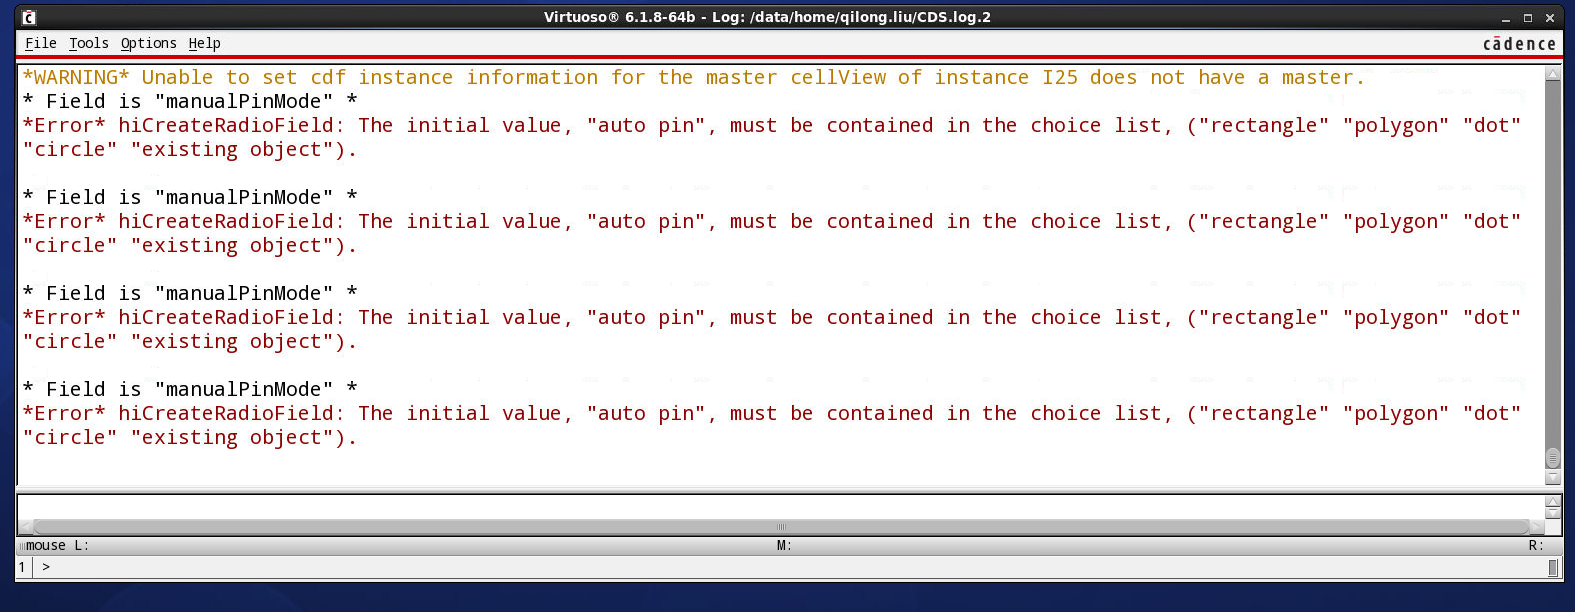The width and height of the screenshot is (1575, 612).
Task: Click the line number 1 indicator
Action: (22, 567)
